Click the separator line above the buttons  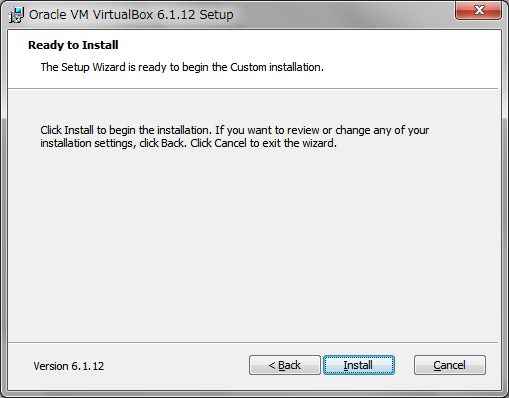click(x=253, y=342)
